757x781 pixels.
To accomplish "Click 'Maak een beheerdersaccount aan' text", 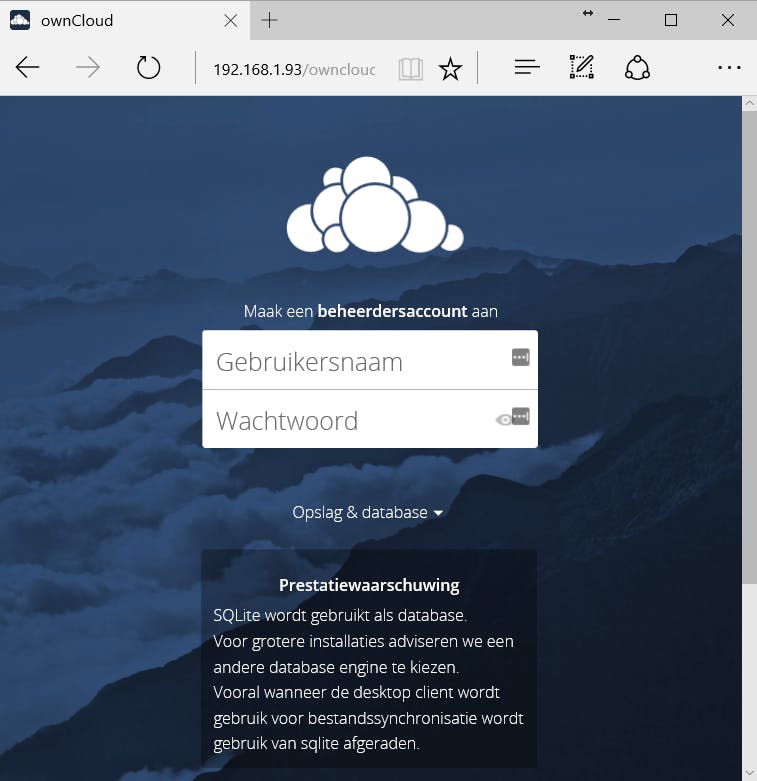I will [371, 311].
